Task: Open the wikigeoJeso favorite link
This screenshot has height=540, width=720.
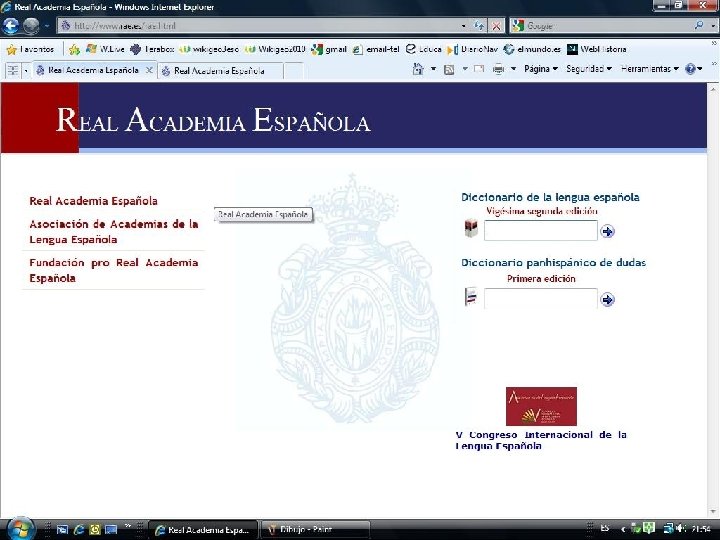Action: [x=209, y=49]
